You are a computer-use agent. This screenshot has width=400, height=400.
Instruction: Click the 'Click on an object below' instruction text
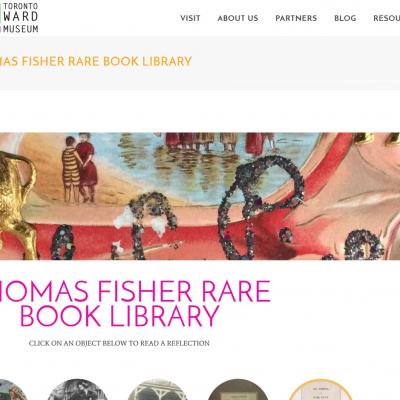(x=119, y=343)
